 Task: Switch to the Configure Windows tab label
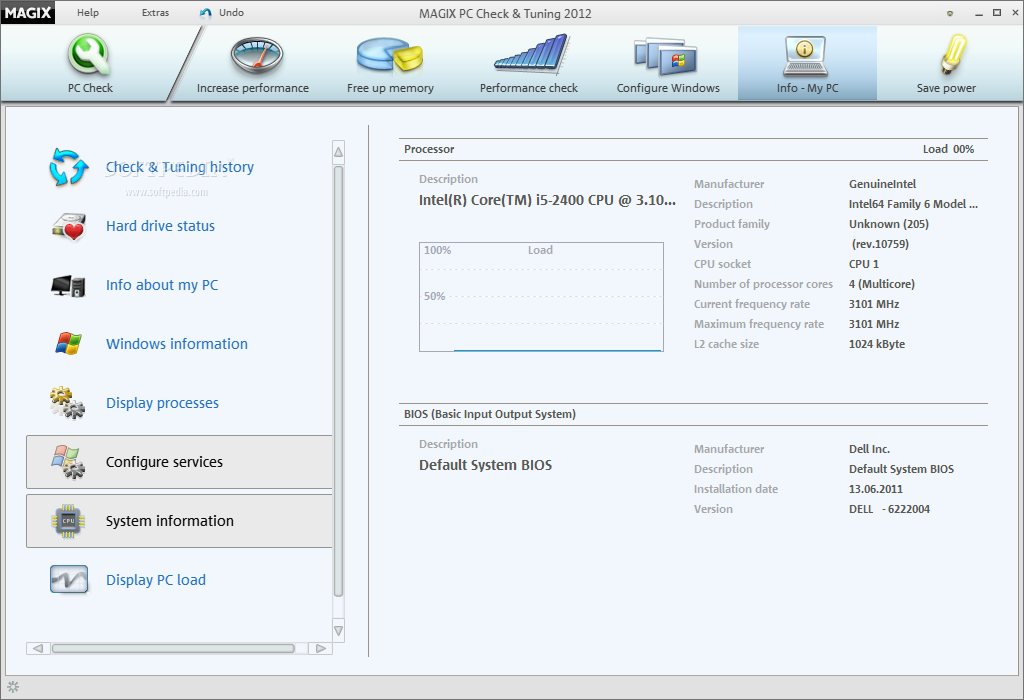pyautogui.click(x=668, y=88)
